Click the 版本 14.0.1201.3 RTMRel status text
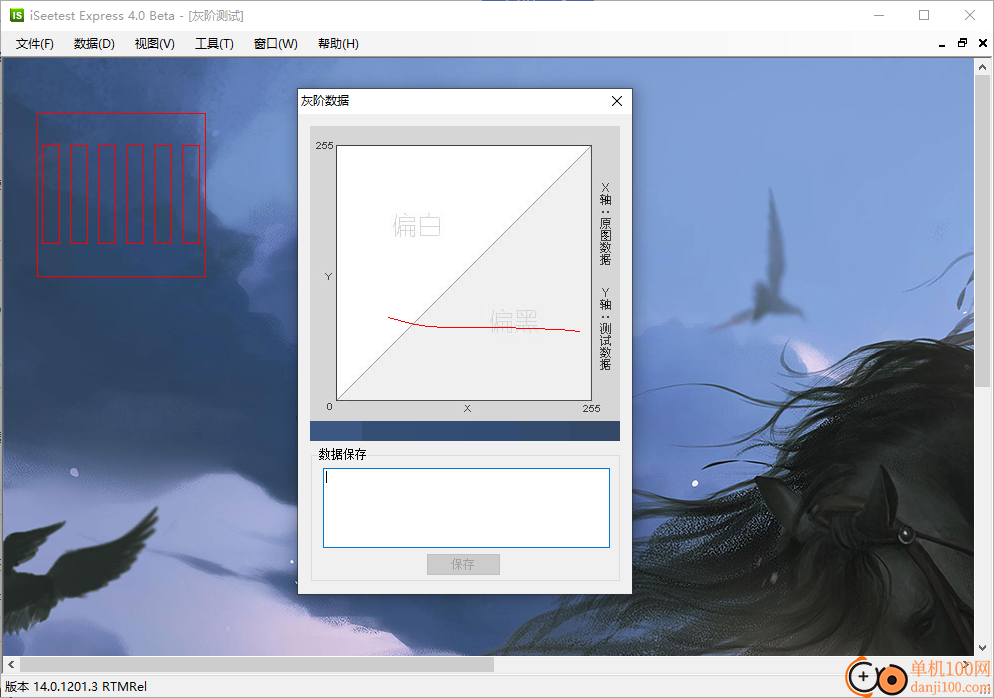Screen dimensions: 994x698 76,687
